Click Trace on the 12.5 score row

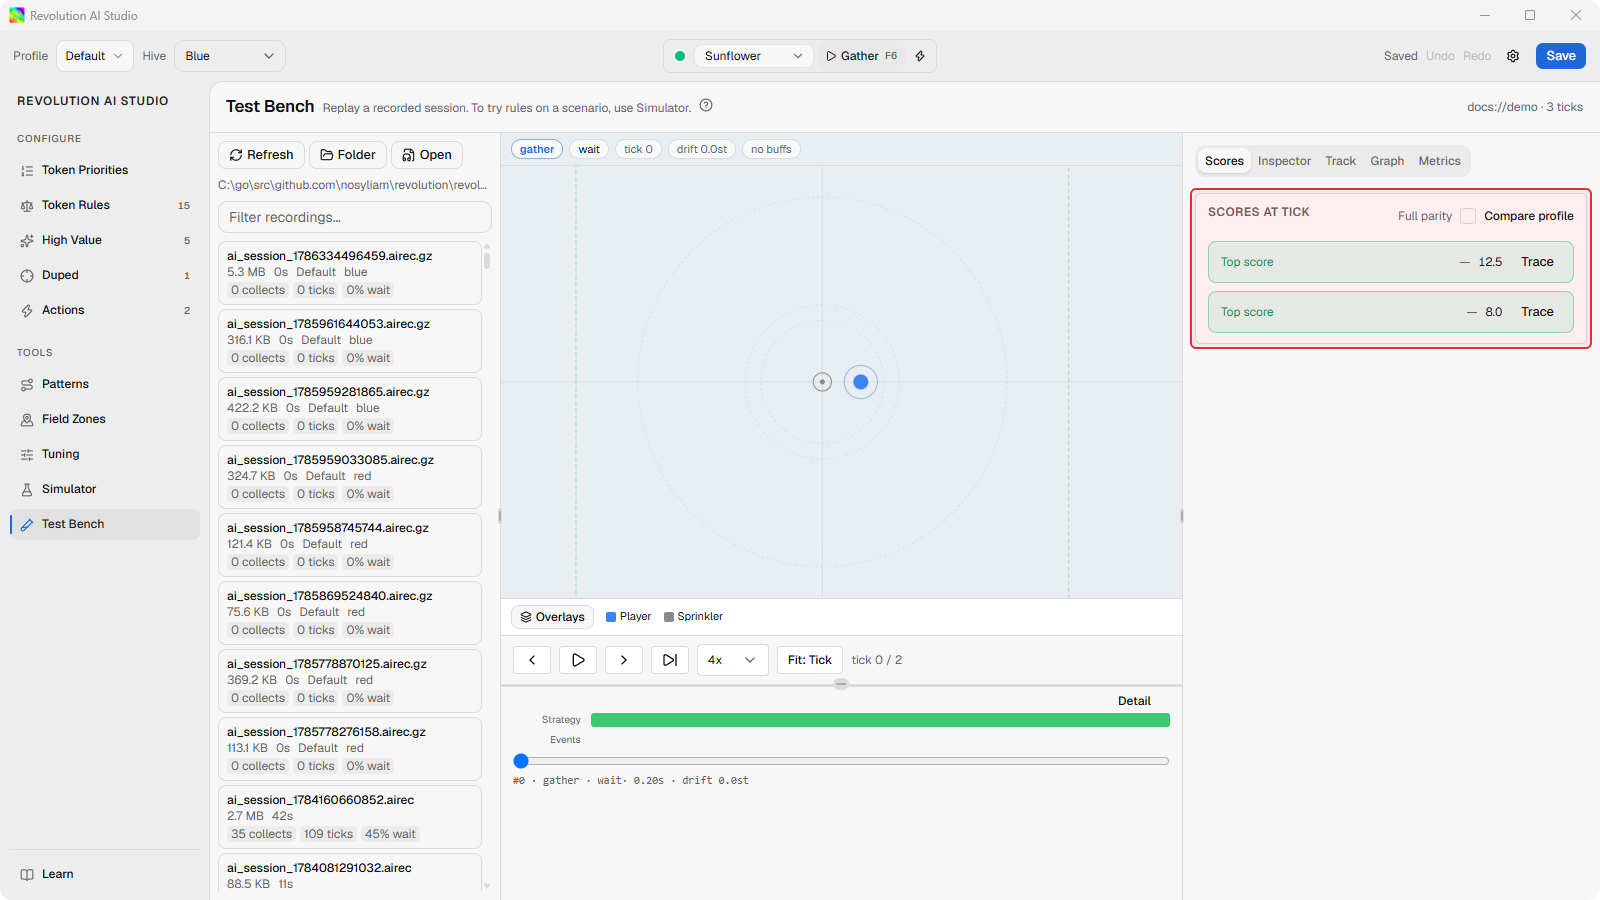point(1537,262)
